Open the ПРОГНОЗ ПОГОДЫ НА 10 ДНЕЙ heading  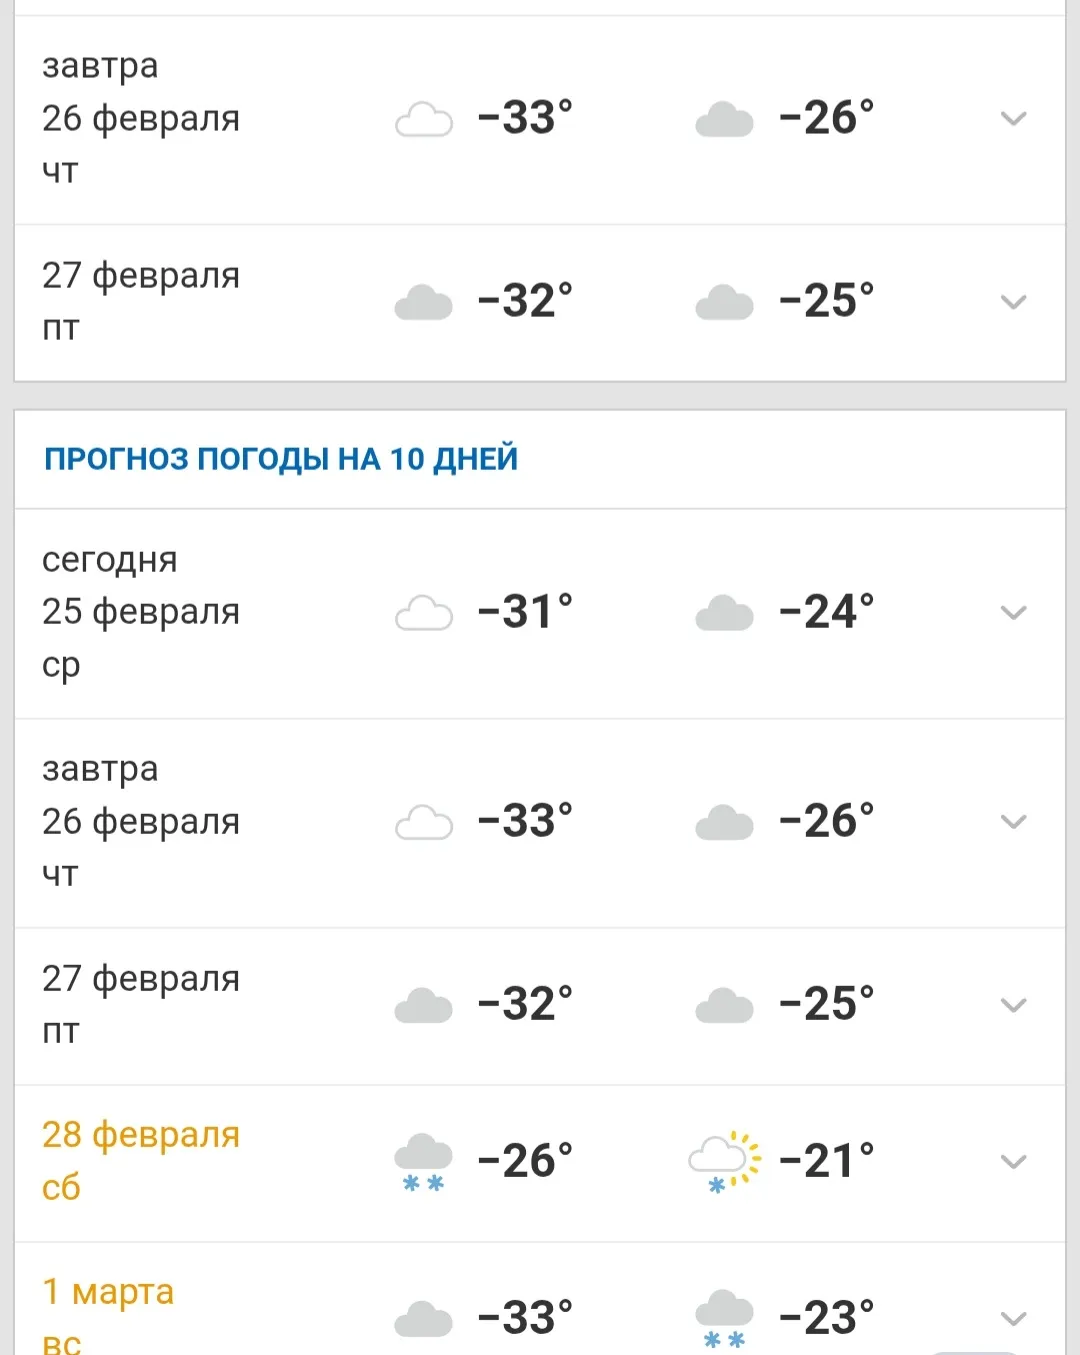(281, 459)
